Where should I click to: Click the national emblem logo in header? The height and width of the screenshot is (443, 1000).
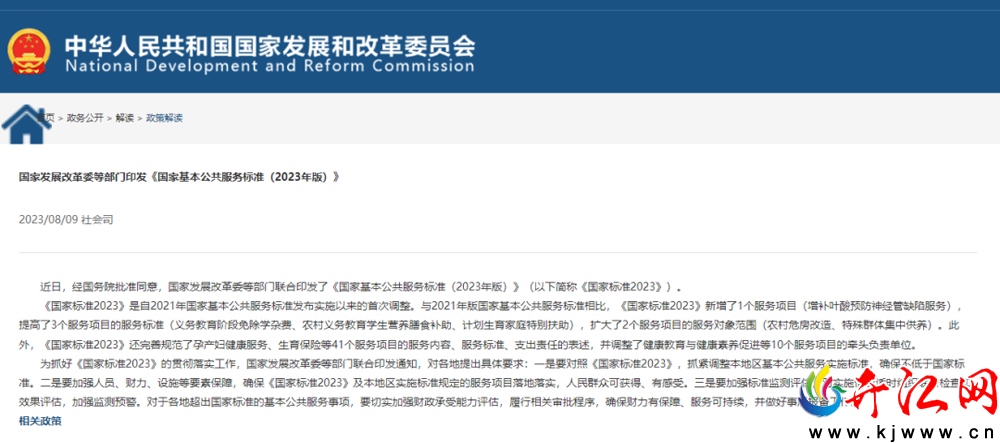[28, 51]
